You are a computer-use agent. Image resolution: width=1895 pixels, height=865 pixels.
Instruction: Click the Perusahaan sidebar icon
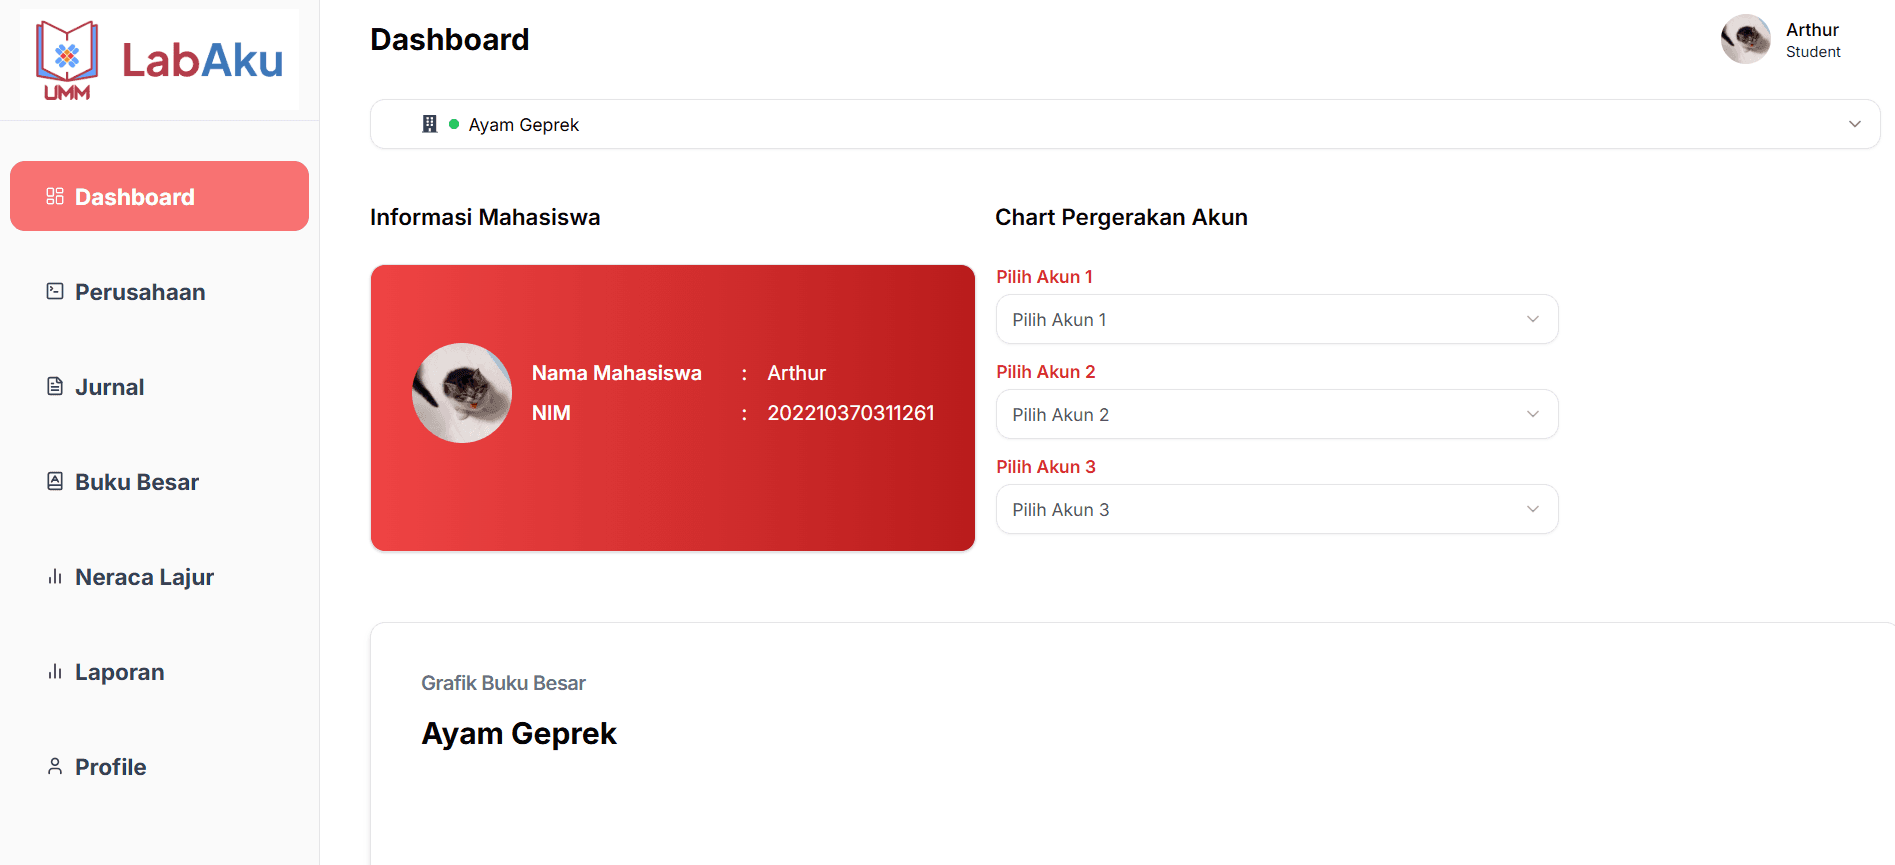[x=55, y=291]
